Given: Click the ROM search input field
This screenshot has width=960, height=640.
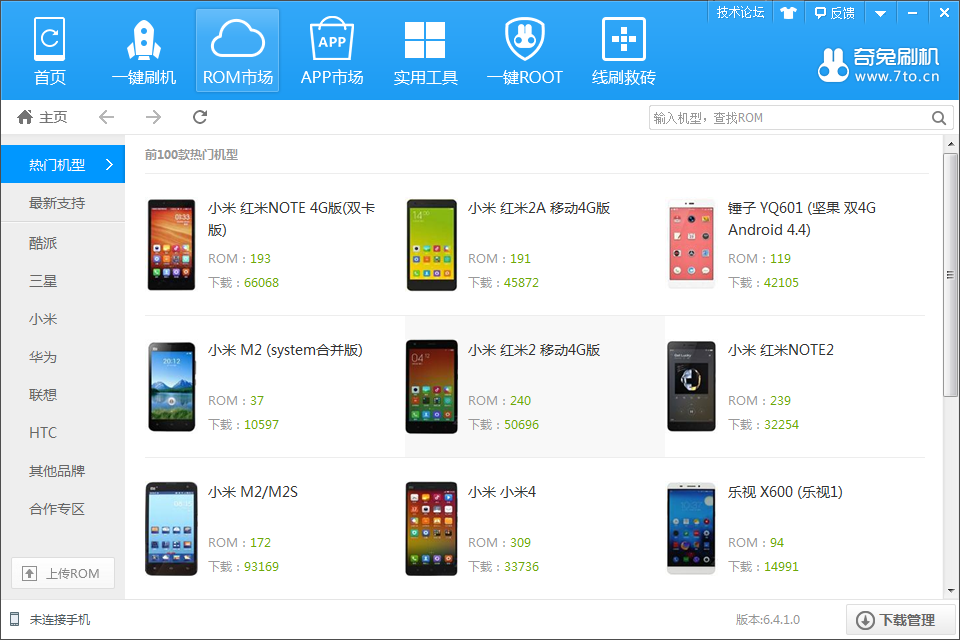Looking at the screenshot, I should [x=788, y=118].
